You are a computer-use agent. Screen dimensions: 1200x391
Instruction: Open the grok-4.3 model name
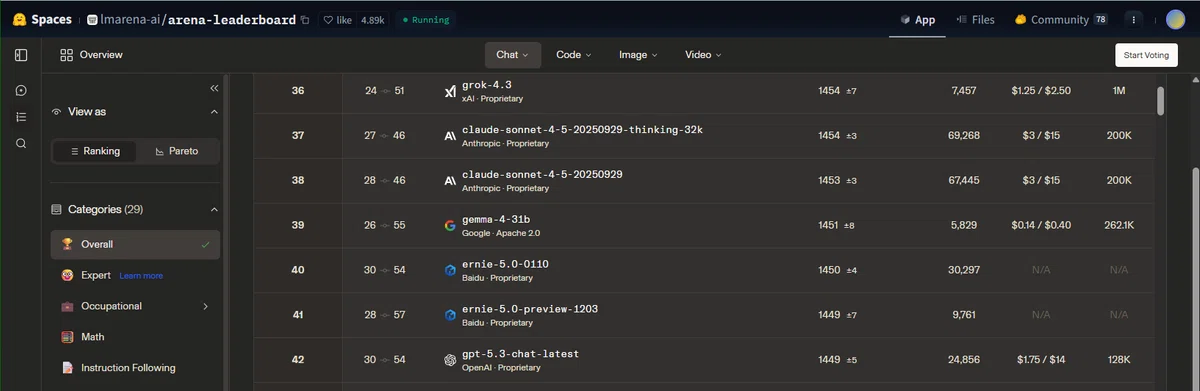pyautogui.click(x=487, y=85)
